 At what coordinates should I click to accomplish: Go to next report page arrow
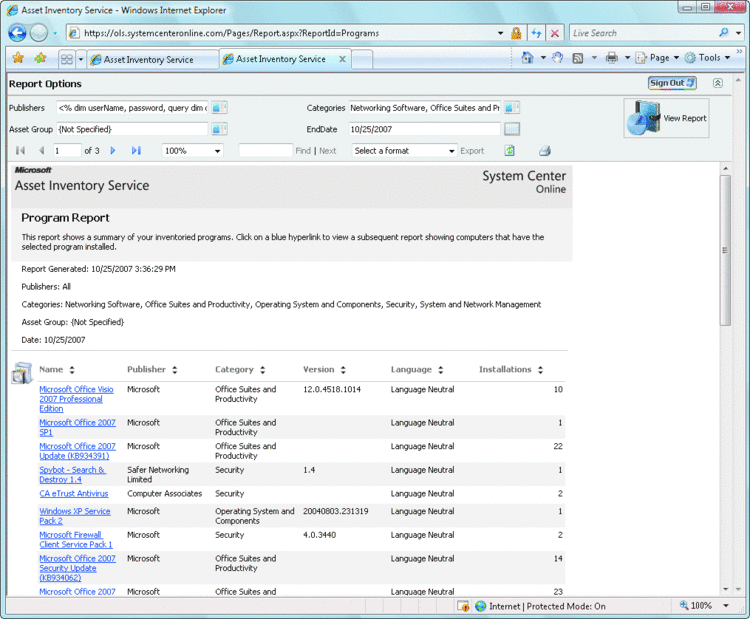click(x=113, y=151)
